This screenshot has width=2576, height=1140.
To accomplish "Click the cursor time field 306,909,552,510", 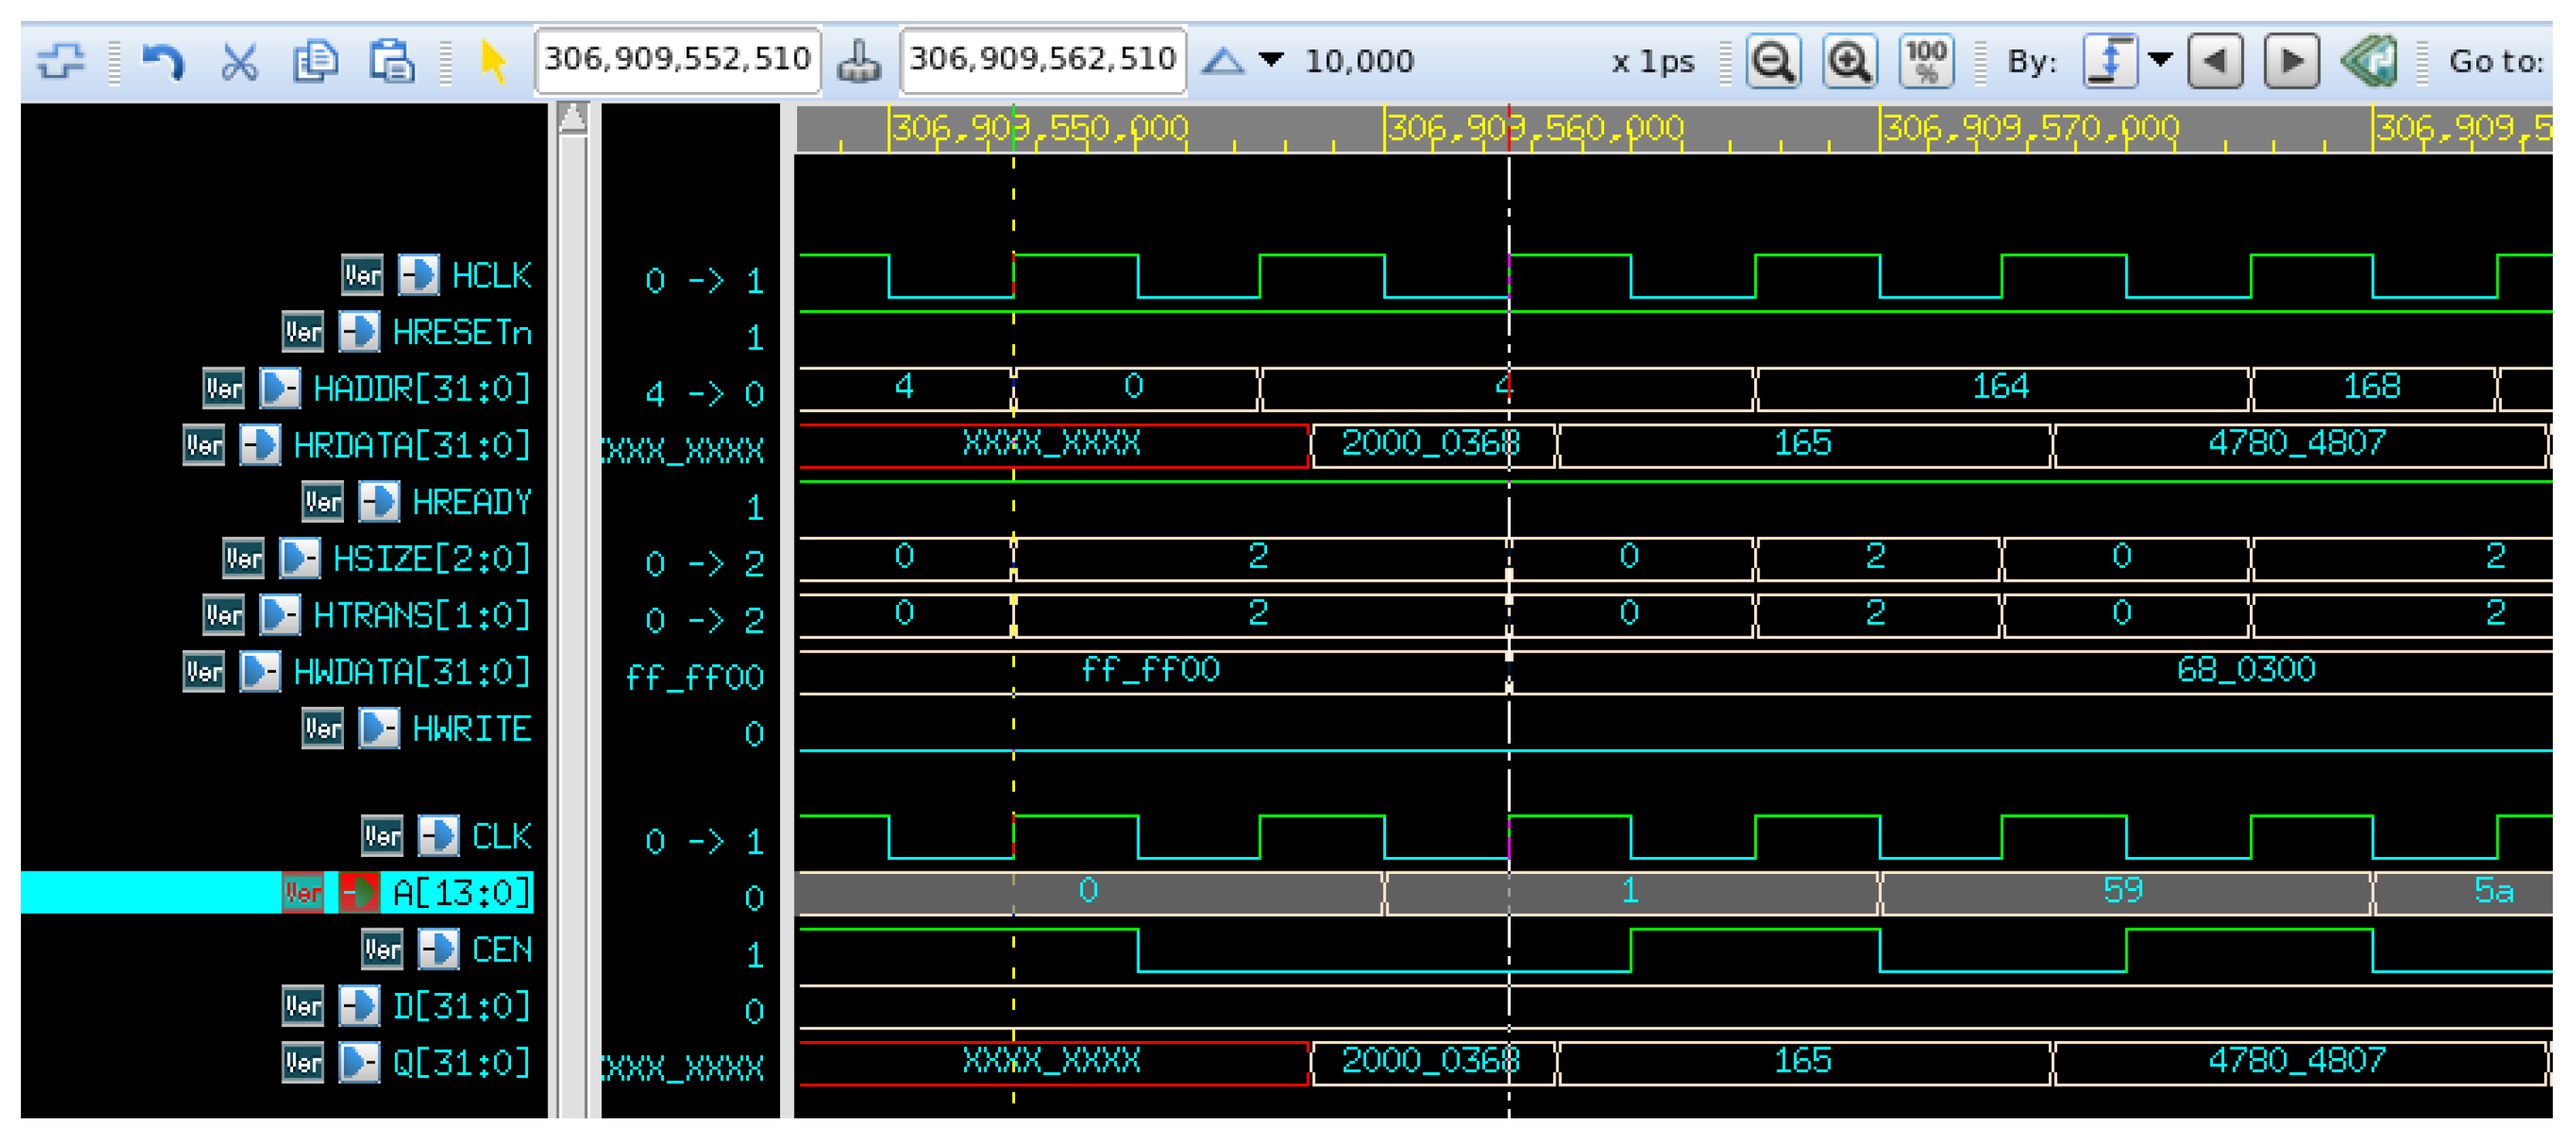I will [677, 60].
